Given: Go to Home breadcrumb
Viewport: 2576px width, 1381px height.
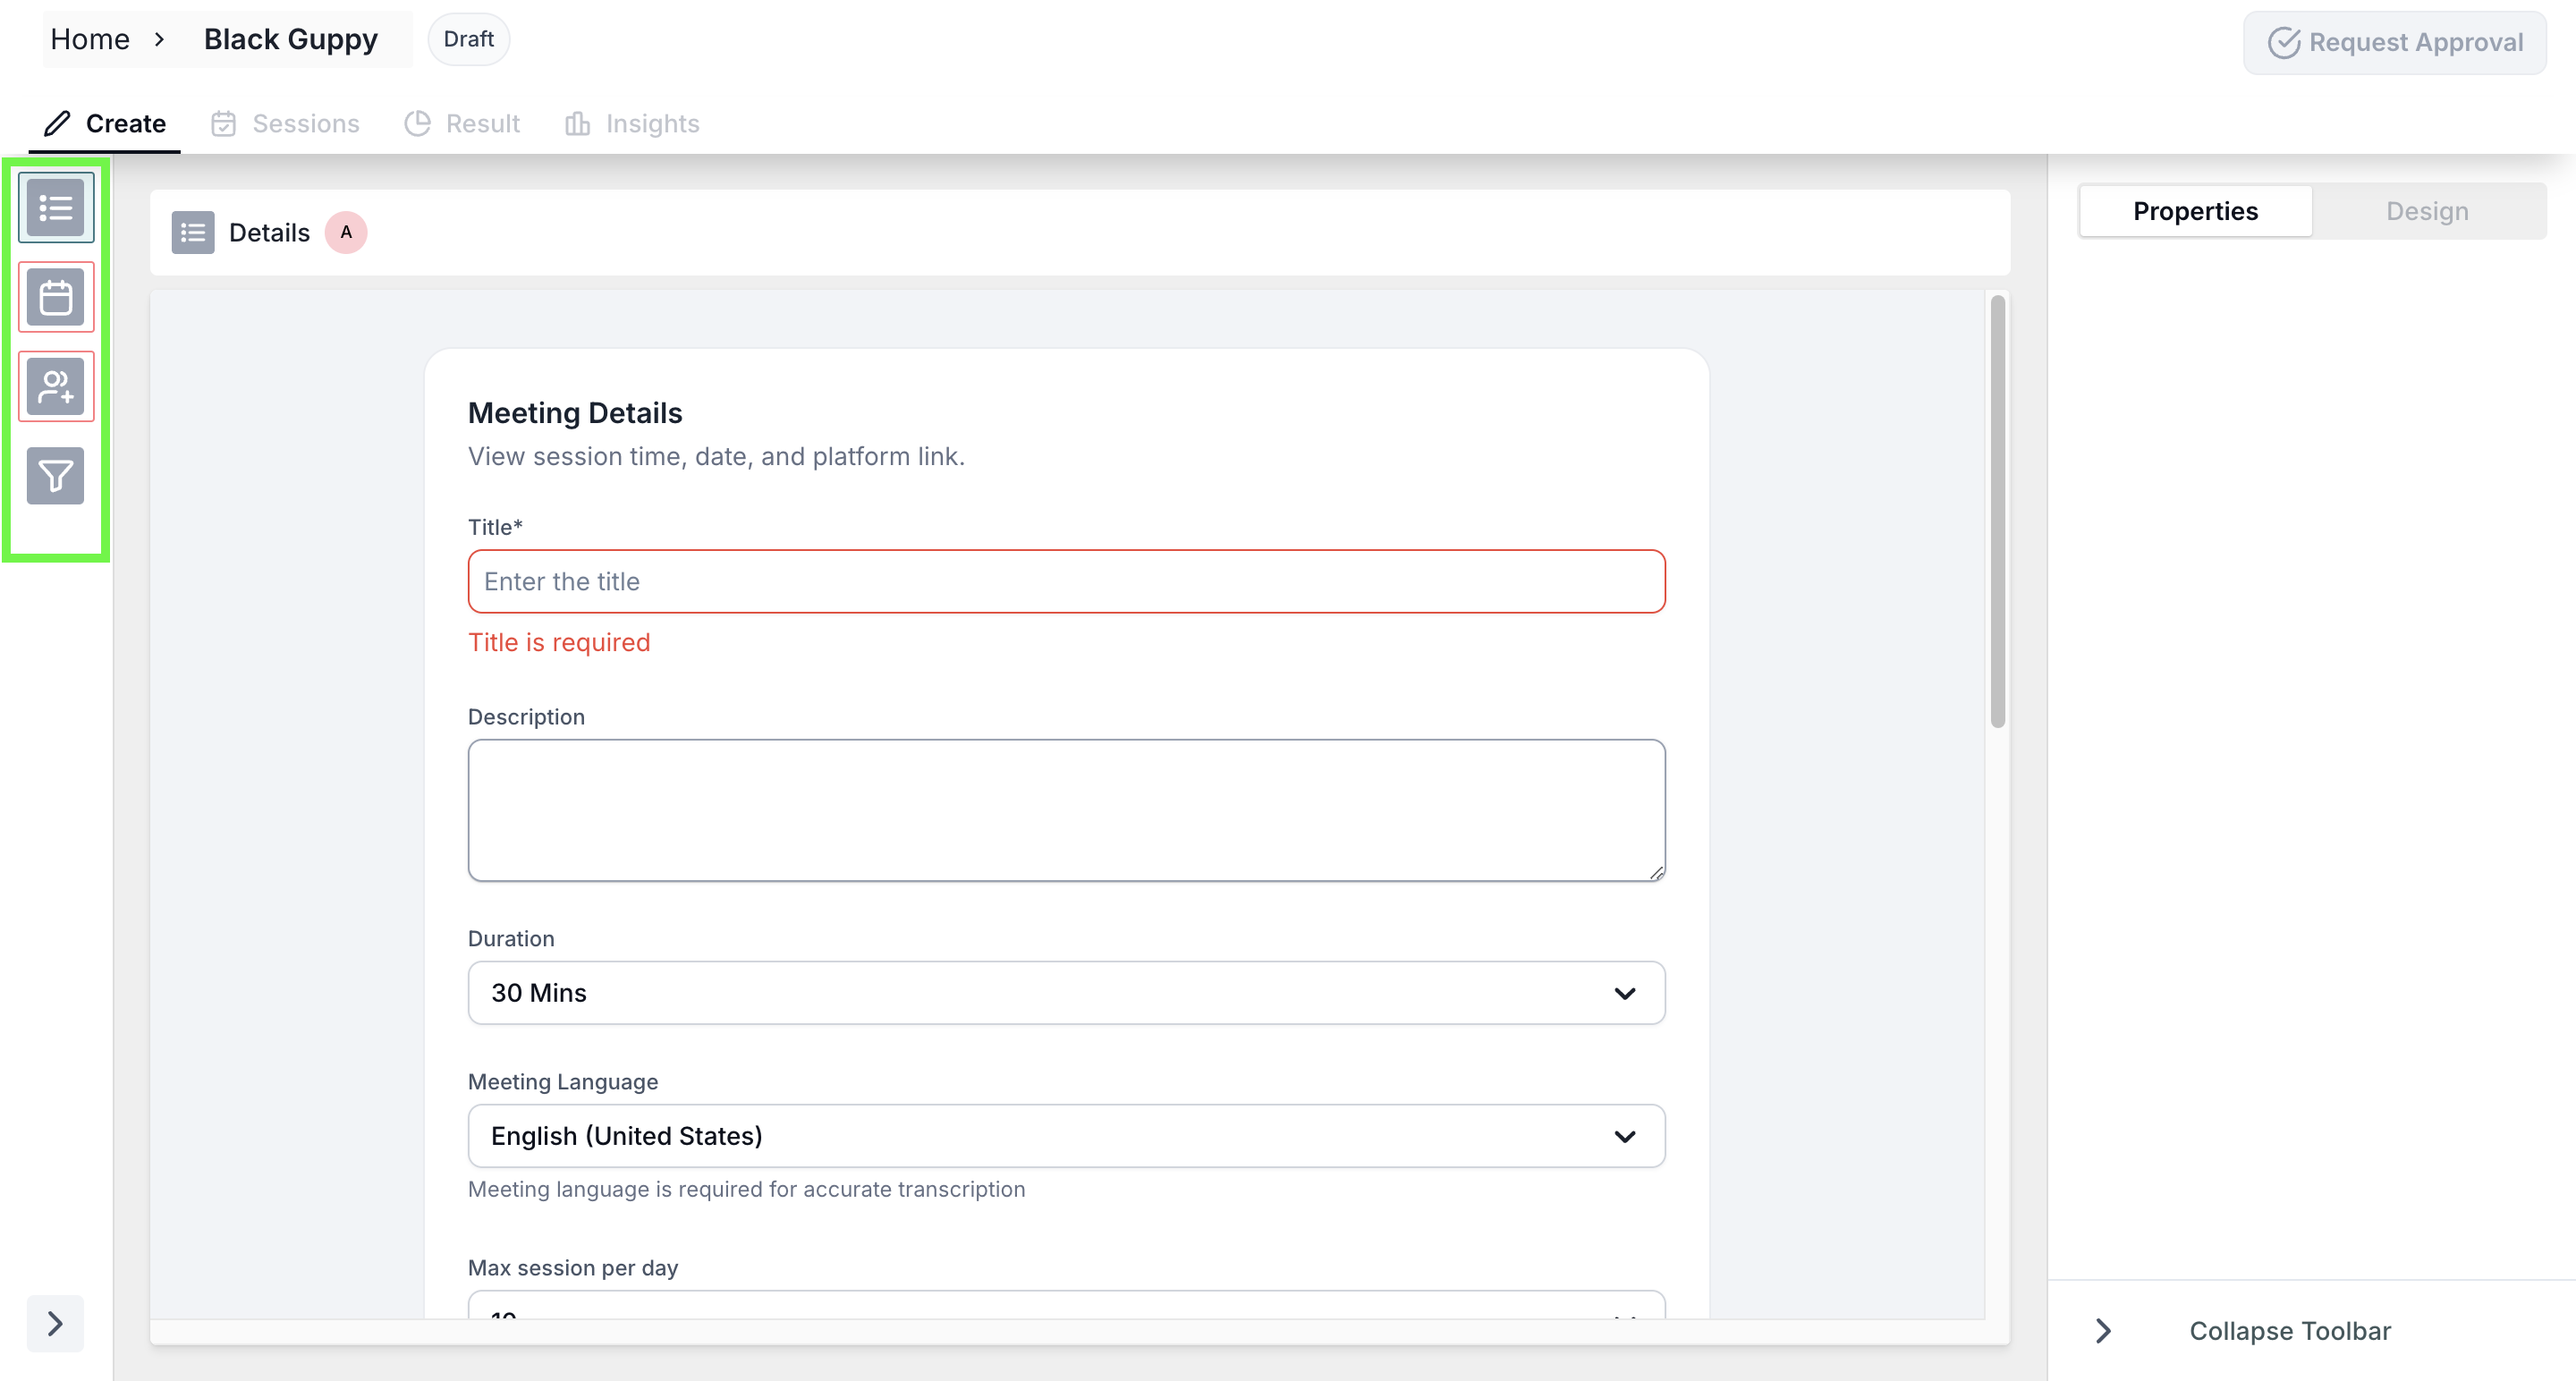Looking at the screenshot, I should pyautogui.click(x=90, y=39).
